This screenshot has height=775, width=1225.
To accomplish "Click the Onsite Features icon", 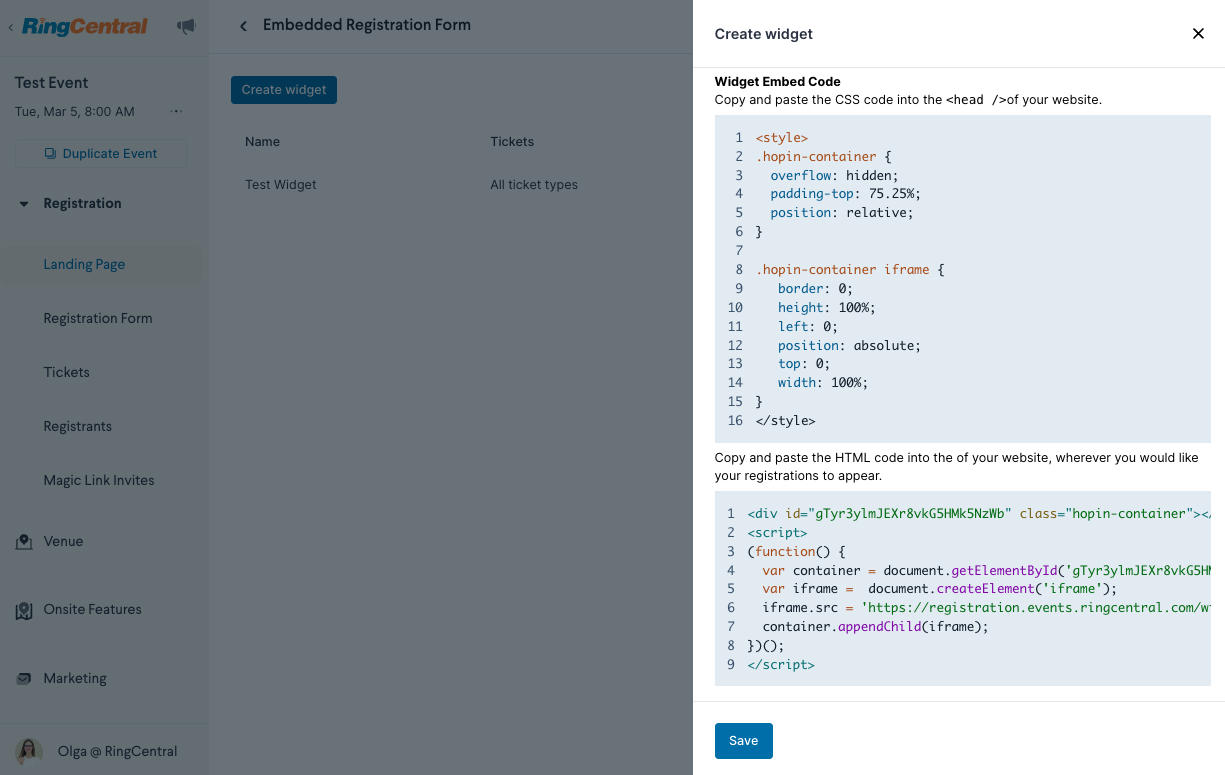I will [24, 610].
